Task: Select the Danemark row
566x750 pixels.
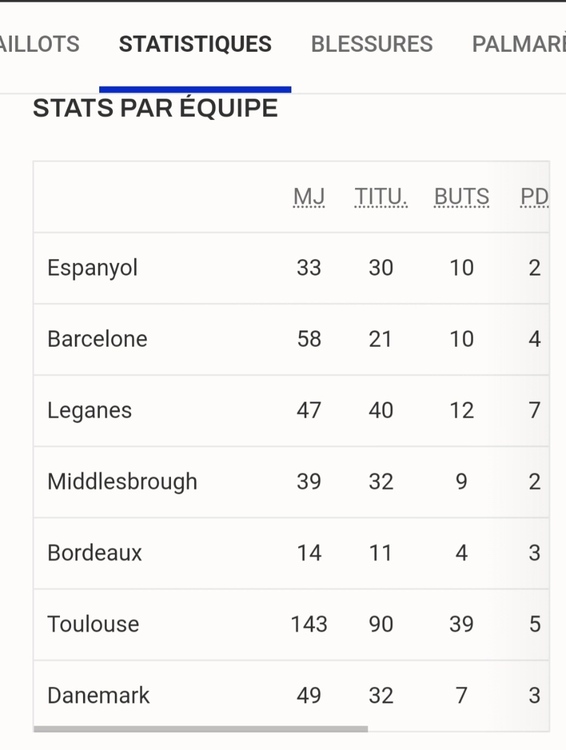Action: [x=291, y=695]
